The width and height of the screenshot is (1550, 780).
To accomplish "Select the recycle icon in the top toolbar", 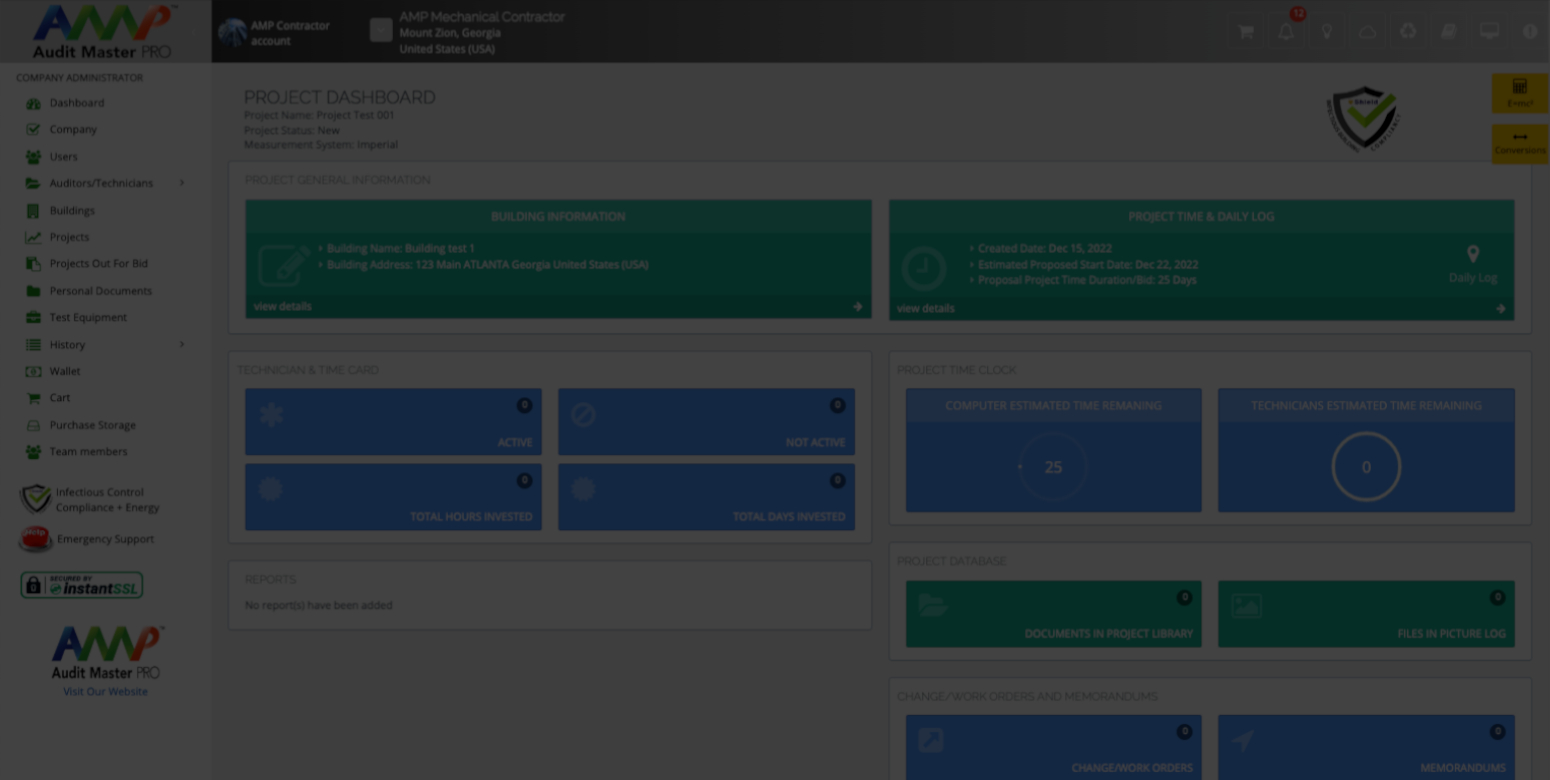I will point(1408,31).
